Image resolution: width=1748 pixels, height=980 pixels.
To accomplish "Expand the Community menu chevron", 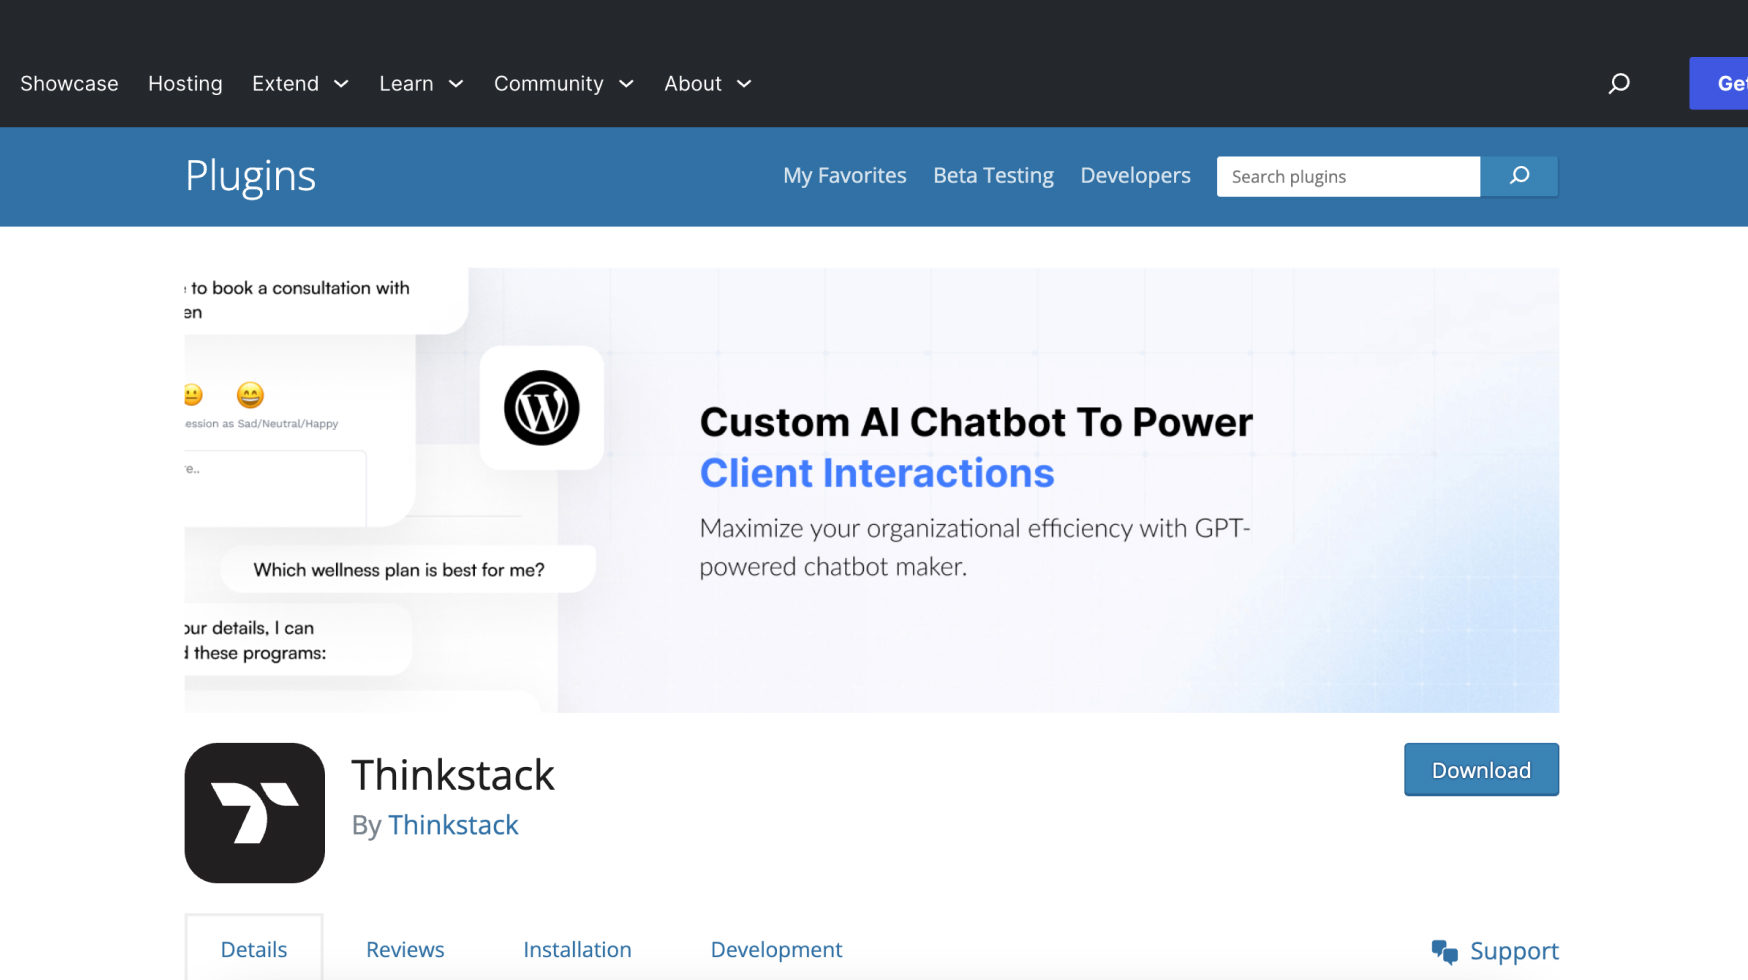I will [x=627, y=84].
